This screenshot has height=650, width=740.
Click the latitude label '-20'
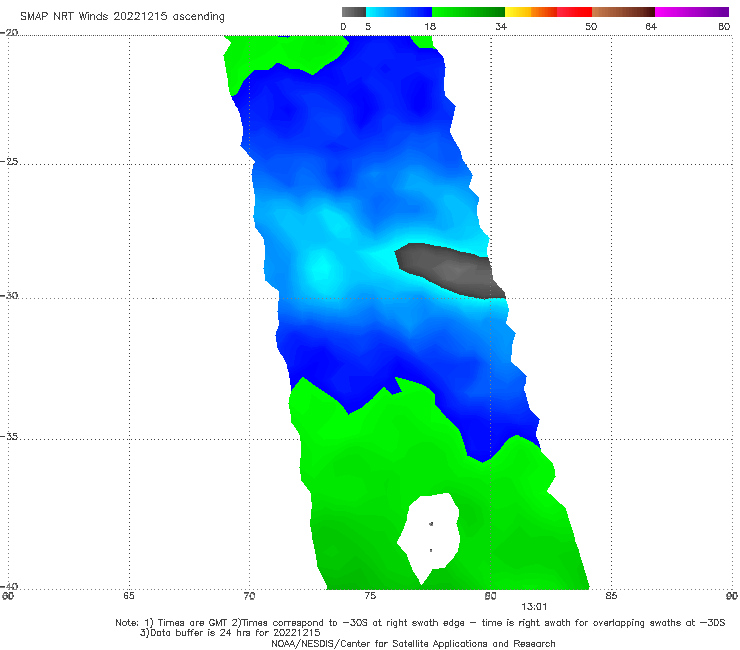9,33
